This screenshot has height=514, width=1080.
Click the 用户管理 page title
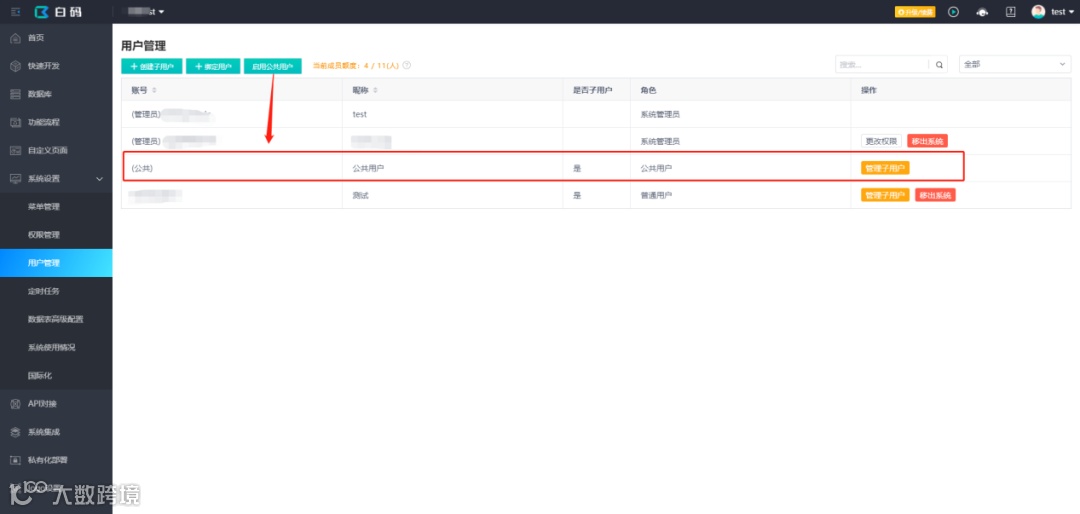[143, 45]
